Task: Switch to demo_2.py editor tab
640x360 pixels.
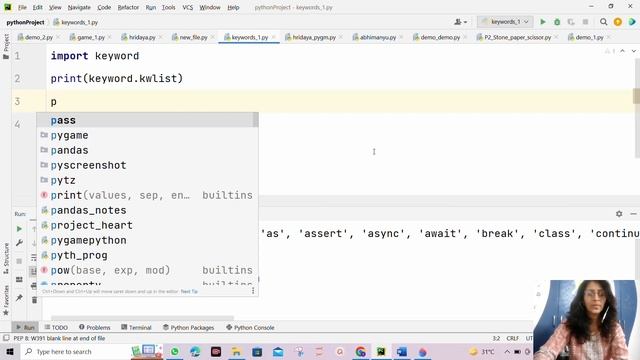Action: point(39,37)
